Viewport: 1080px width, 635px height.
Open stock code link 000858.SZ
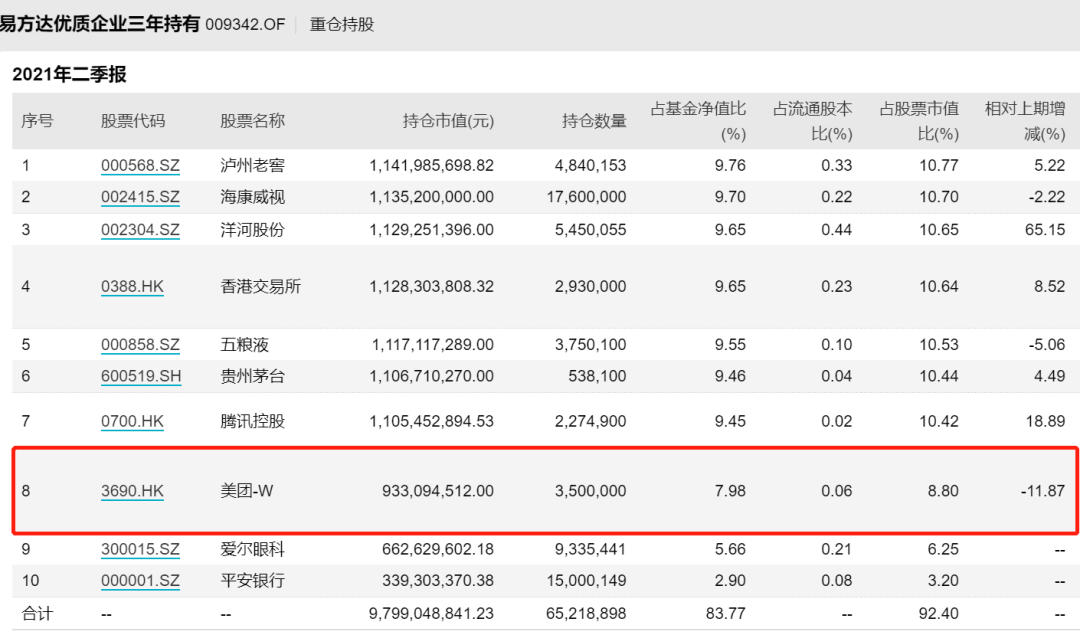coord(140,344)
